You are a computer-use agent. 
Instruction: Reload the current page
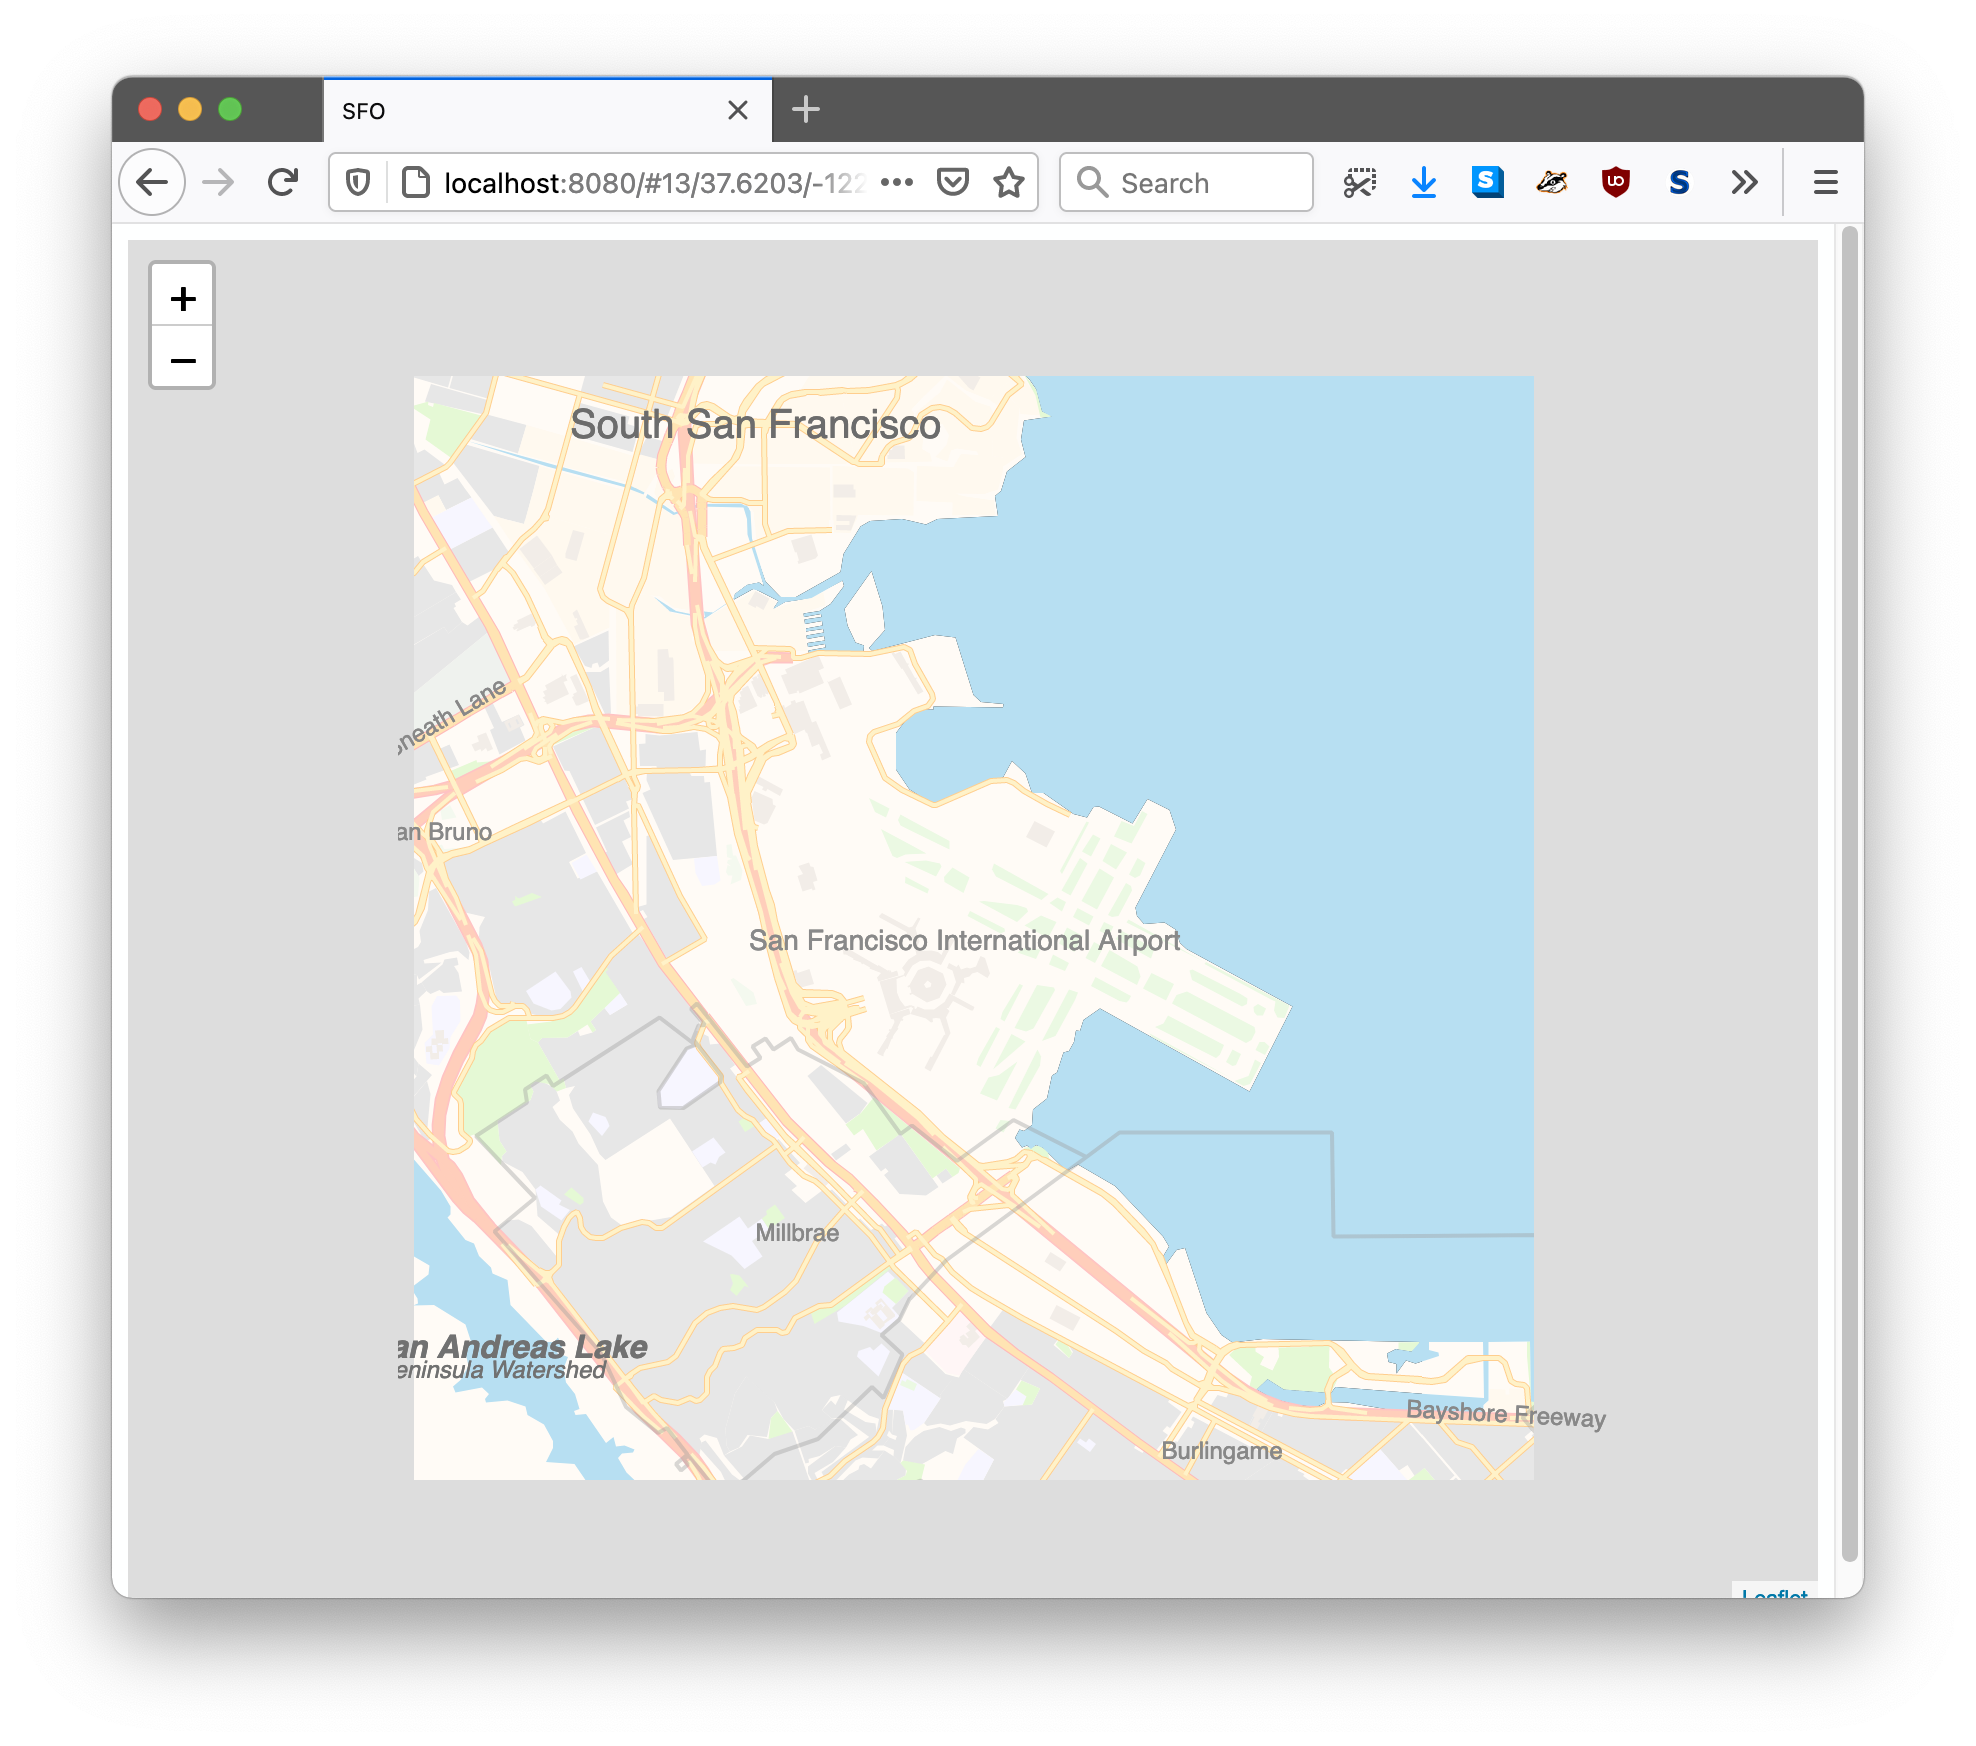[283, 183]
